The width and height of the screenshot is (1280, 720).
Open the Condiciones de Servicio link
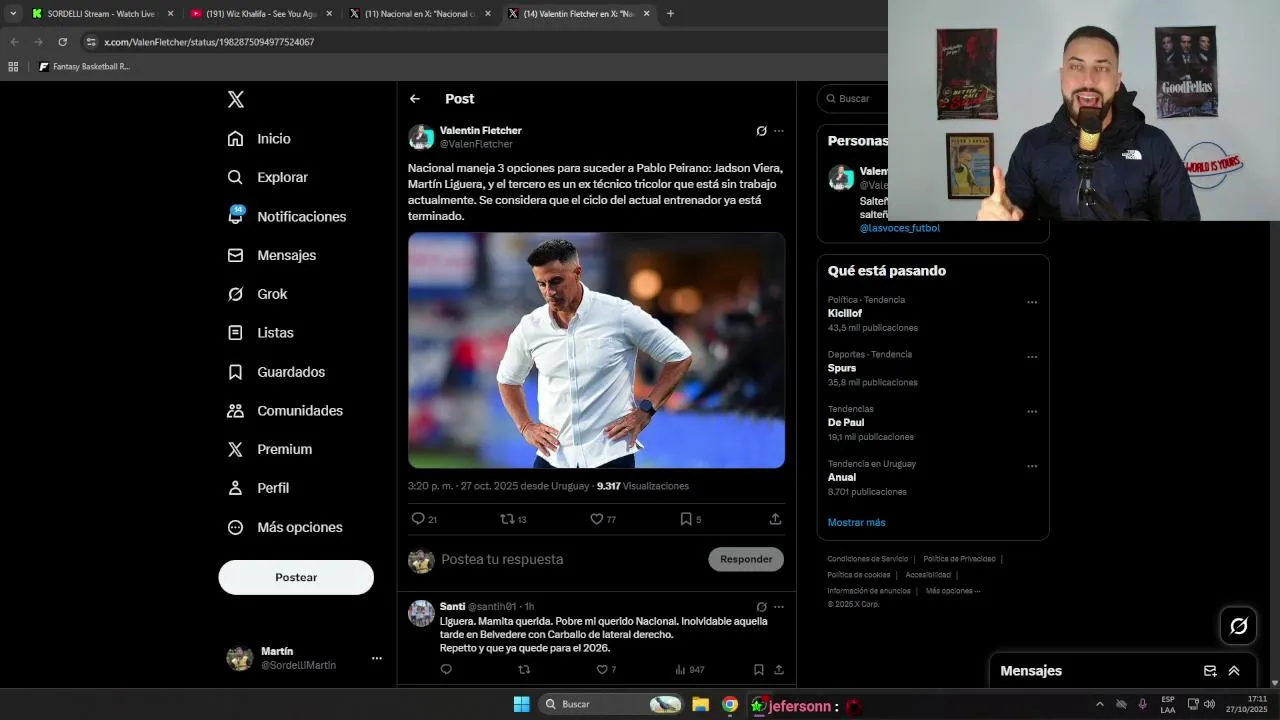[868, 559]
